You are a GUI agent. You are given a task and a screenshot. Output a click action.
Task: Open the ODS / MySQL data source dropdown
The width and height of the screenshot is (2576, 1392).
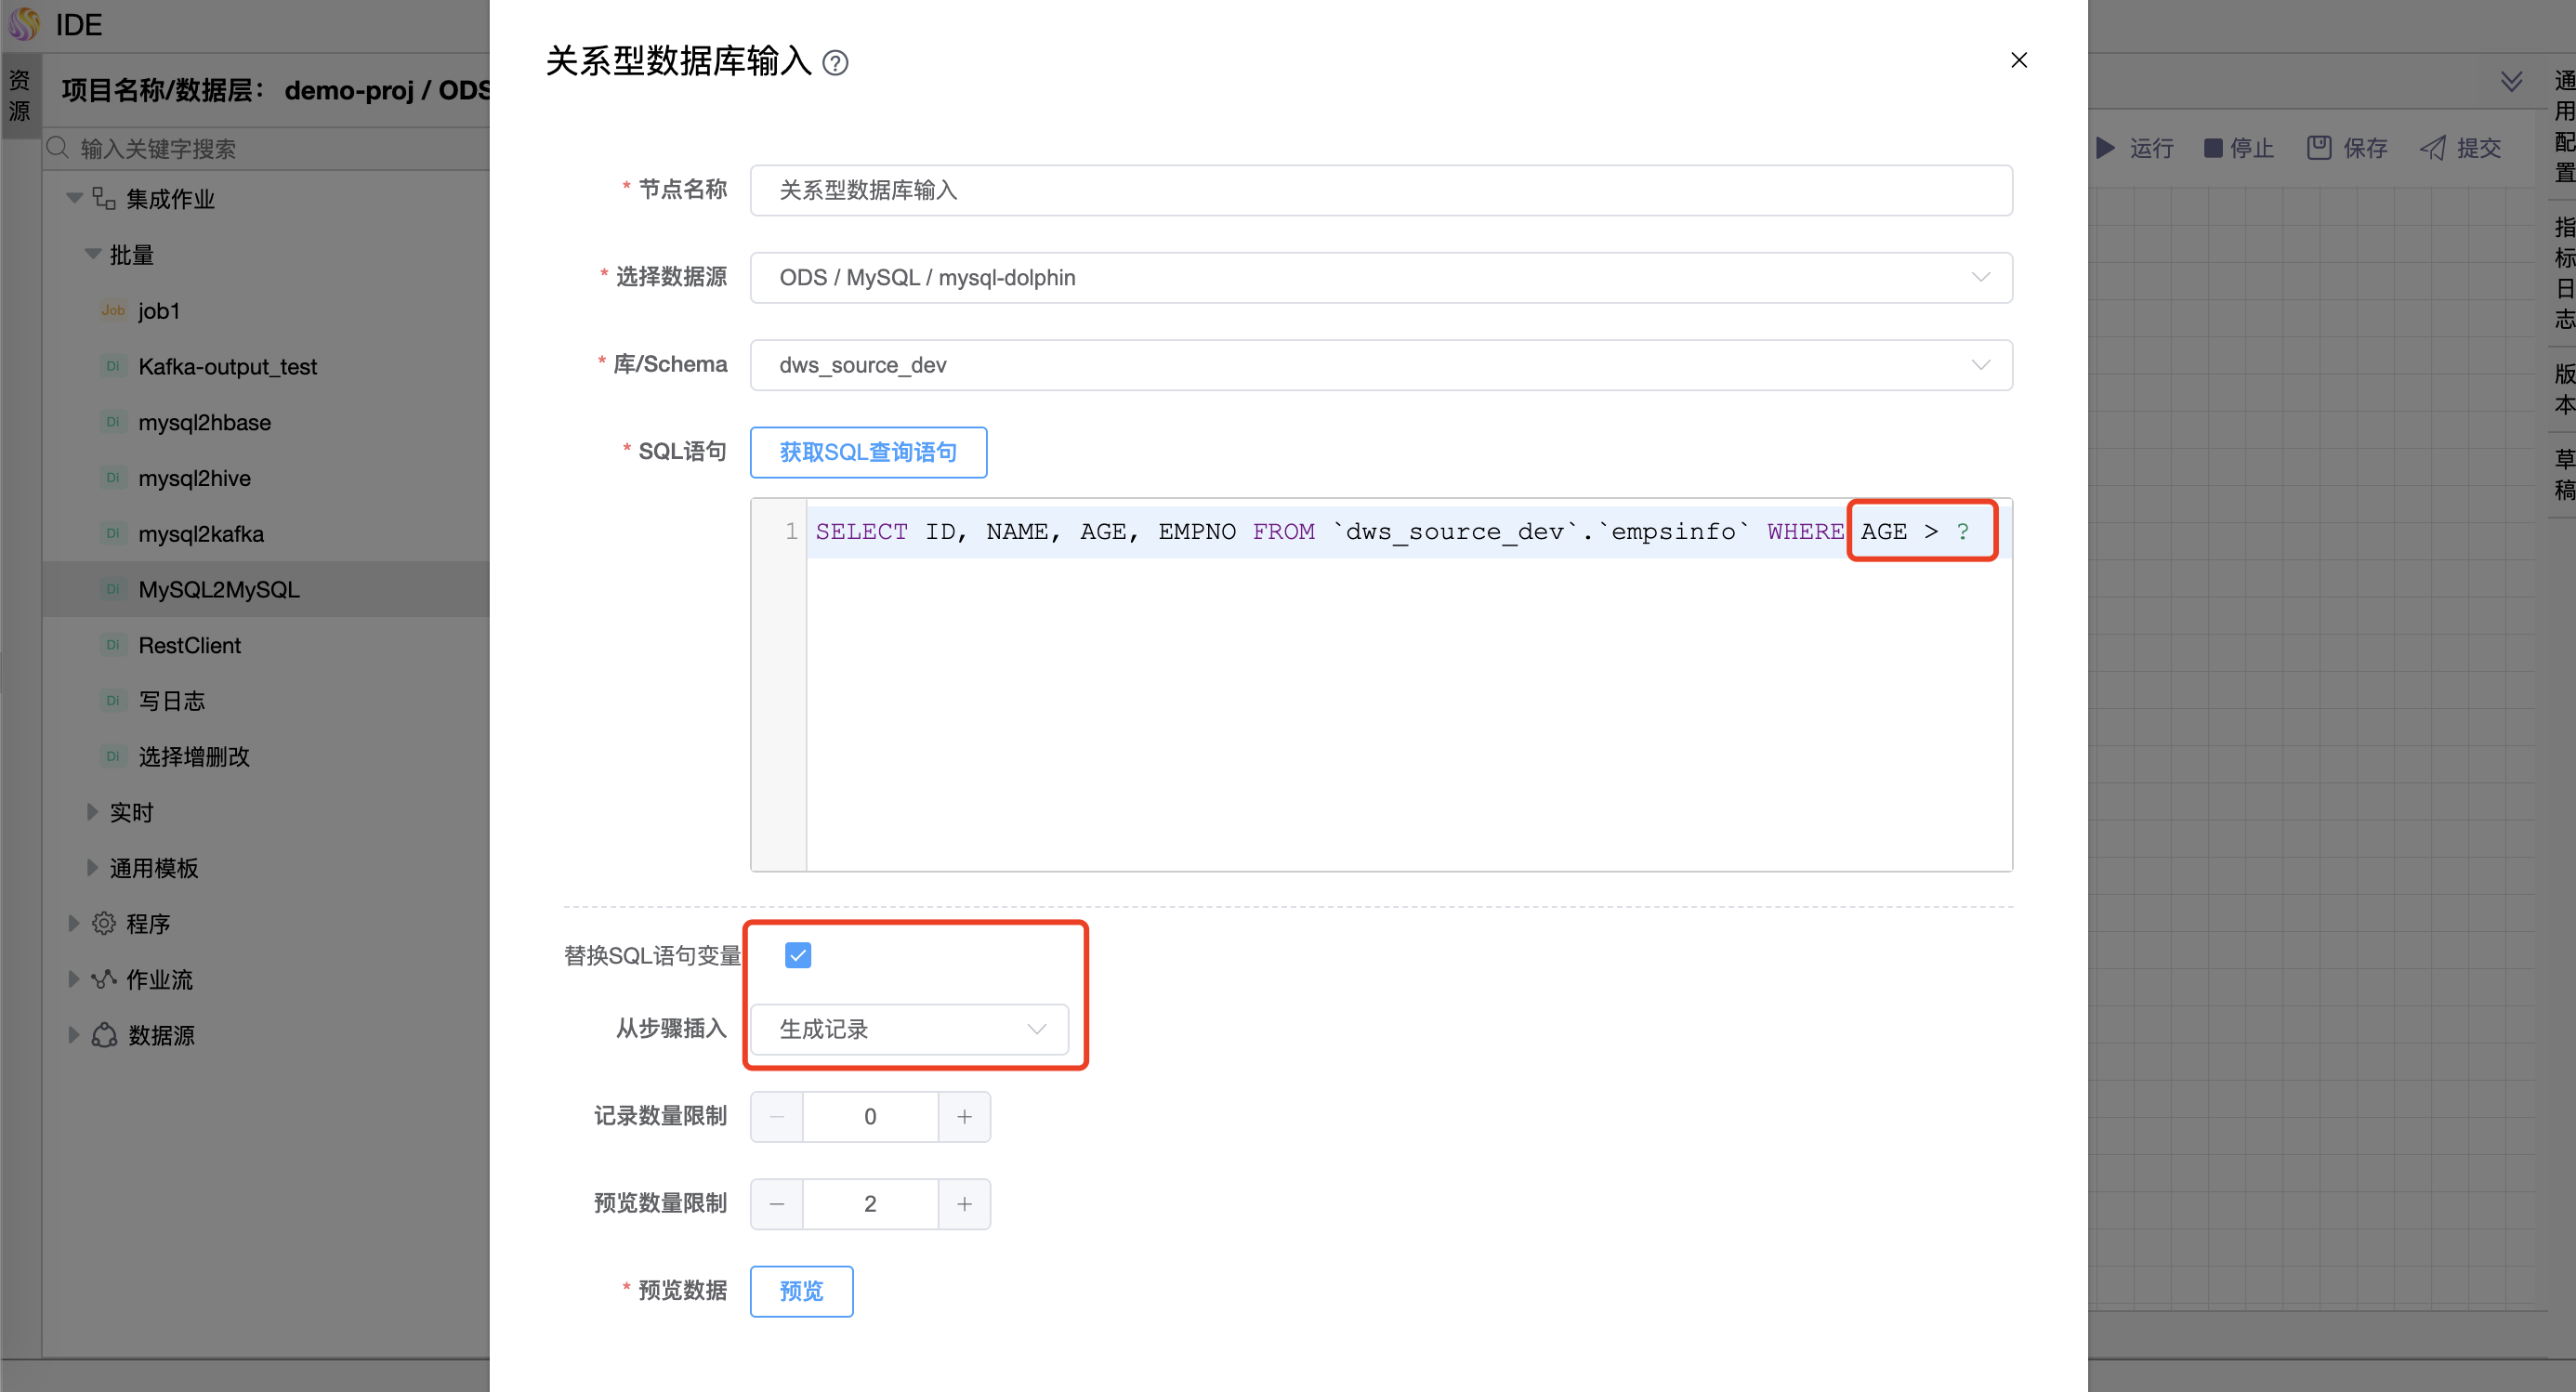pyautogui.click(x=1381, y=277)
